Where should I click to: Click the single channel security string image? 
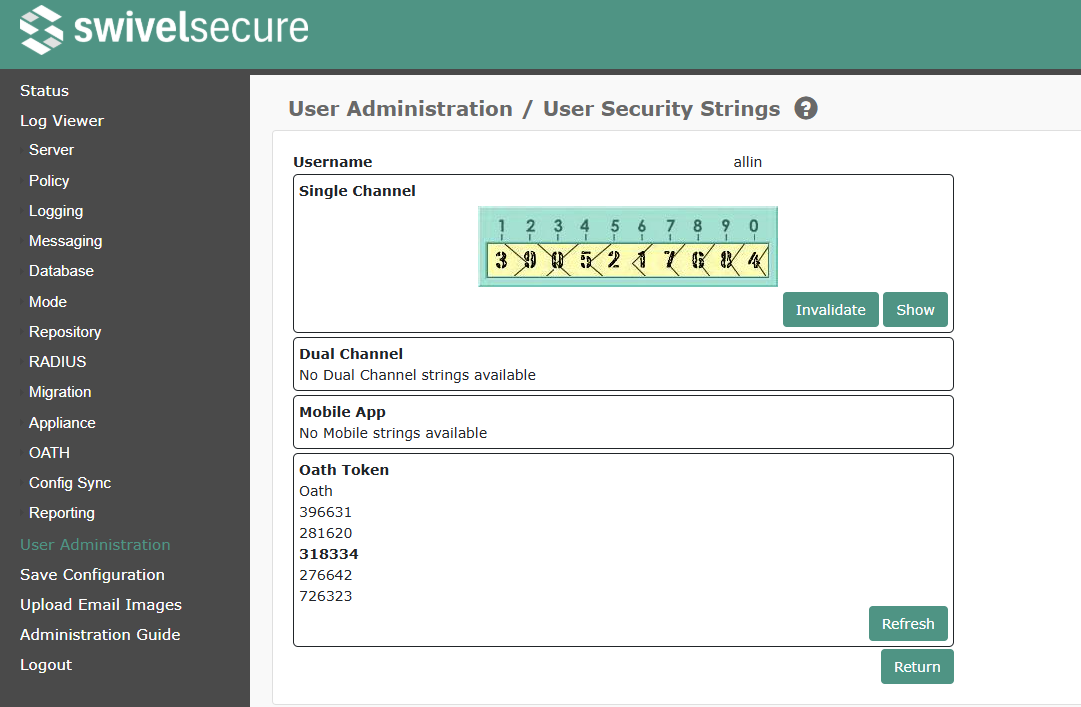(628, 246)
